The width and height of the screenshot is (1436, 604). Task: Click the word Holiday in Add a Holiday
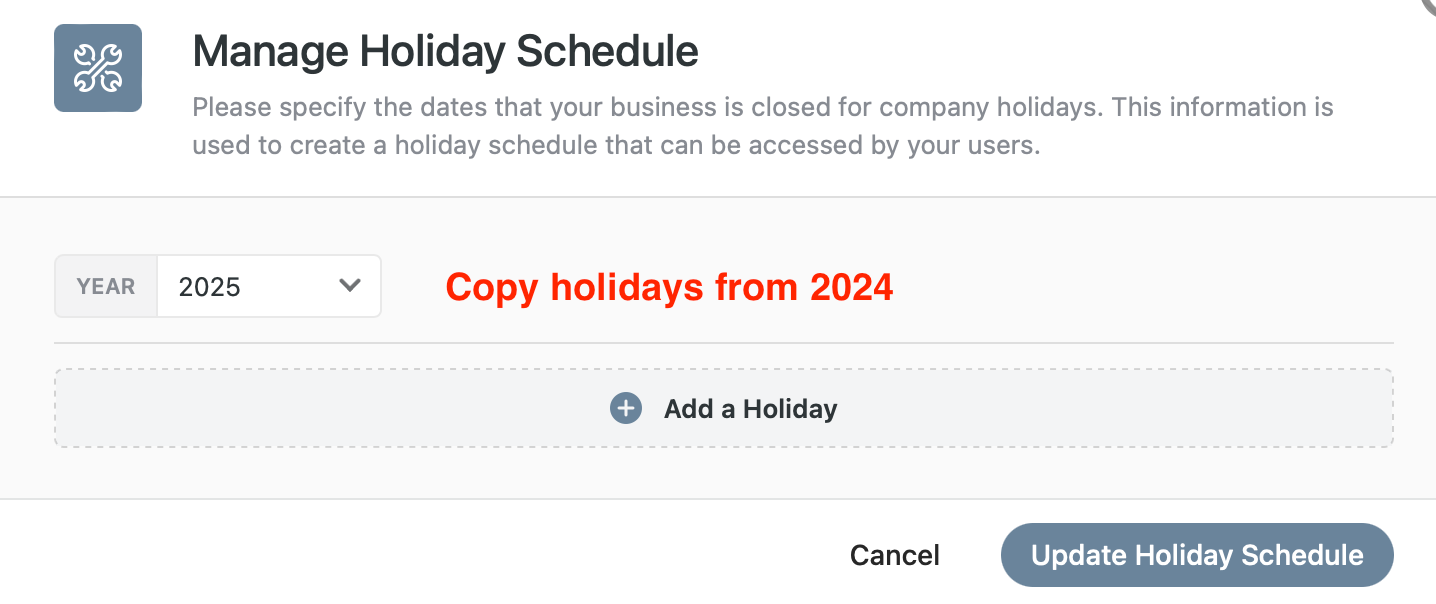(x=790, y=408)
